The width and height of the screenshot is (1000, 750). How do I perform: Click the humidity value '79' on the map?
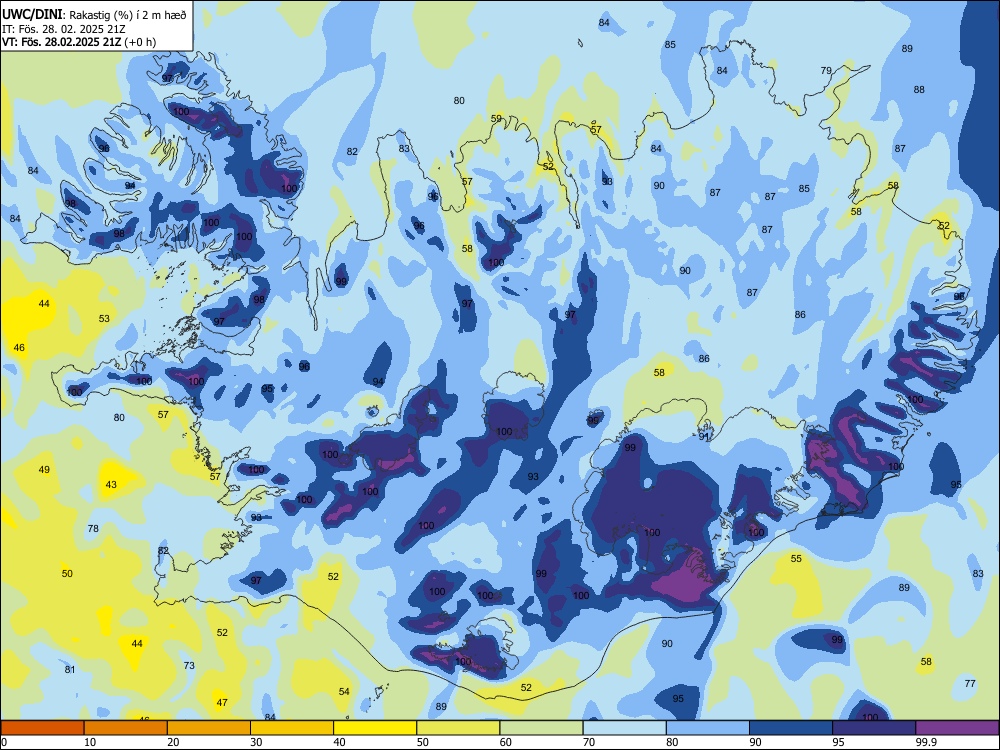pos(826,71)
